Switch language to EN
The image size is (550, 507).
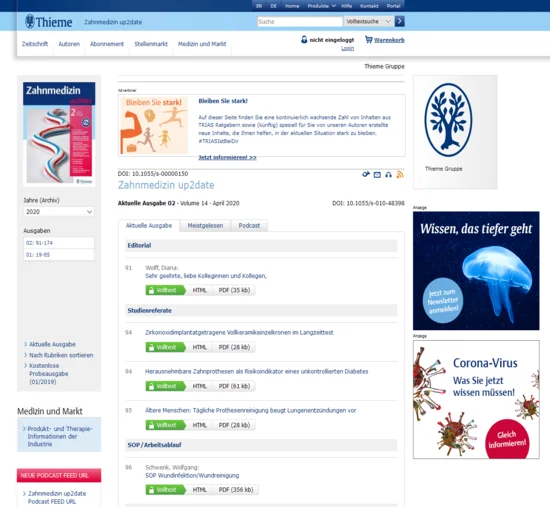click(259, 6)
